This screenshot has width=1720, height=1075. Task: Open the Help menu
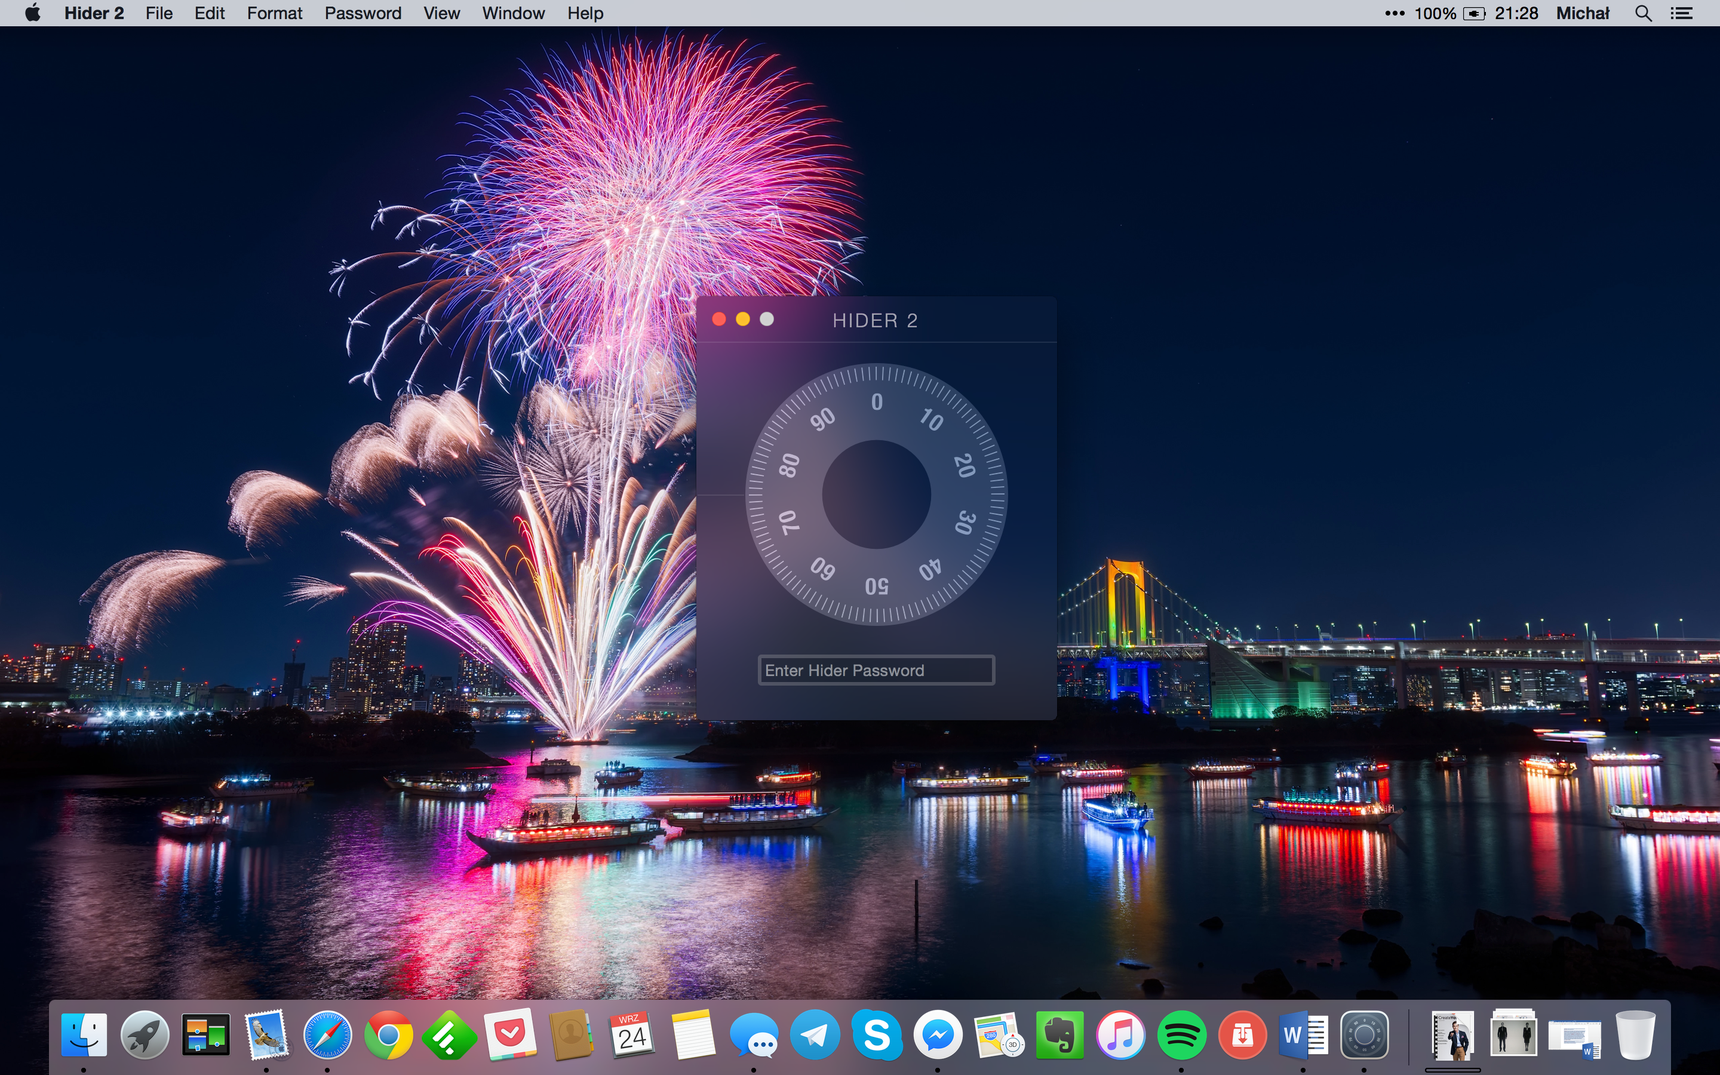585,13
